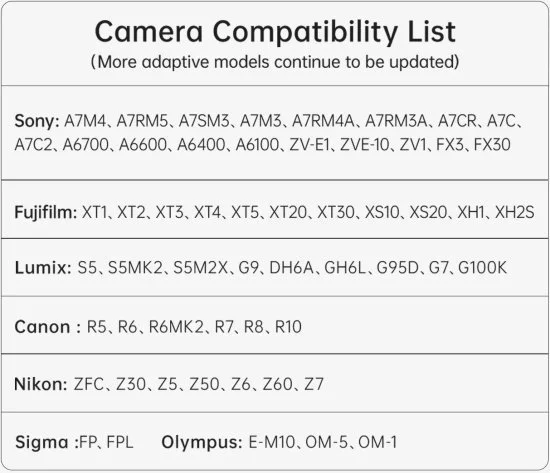Click the Sigma brand label
The width and height of the screenshot is (550, 473).
(47, 442)
